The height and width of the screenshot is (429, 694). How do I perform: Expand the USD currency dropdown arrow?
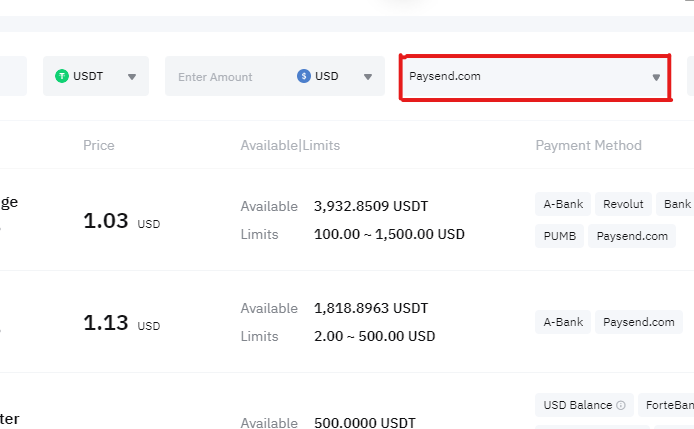pyautogui.click(x=367, y=77)
